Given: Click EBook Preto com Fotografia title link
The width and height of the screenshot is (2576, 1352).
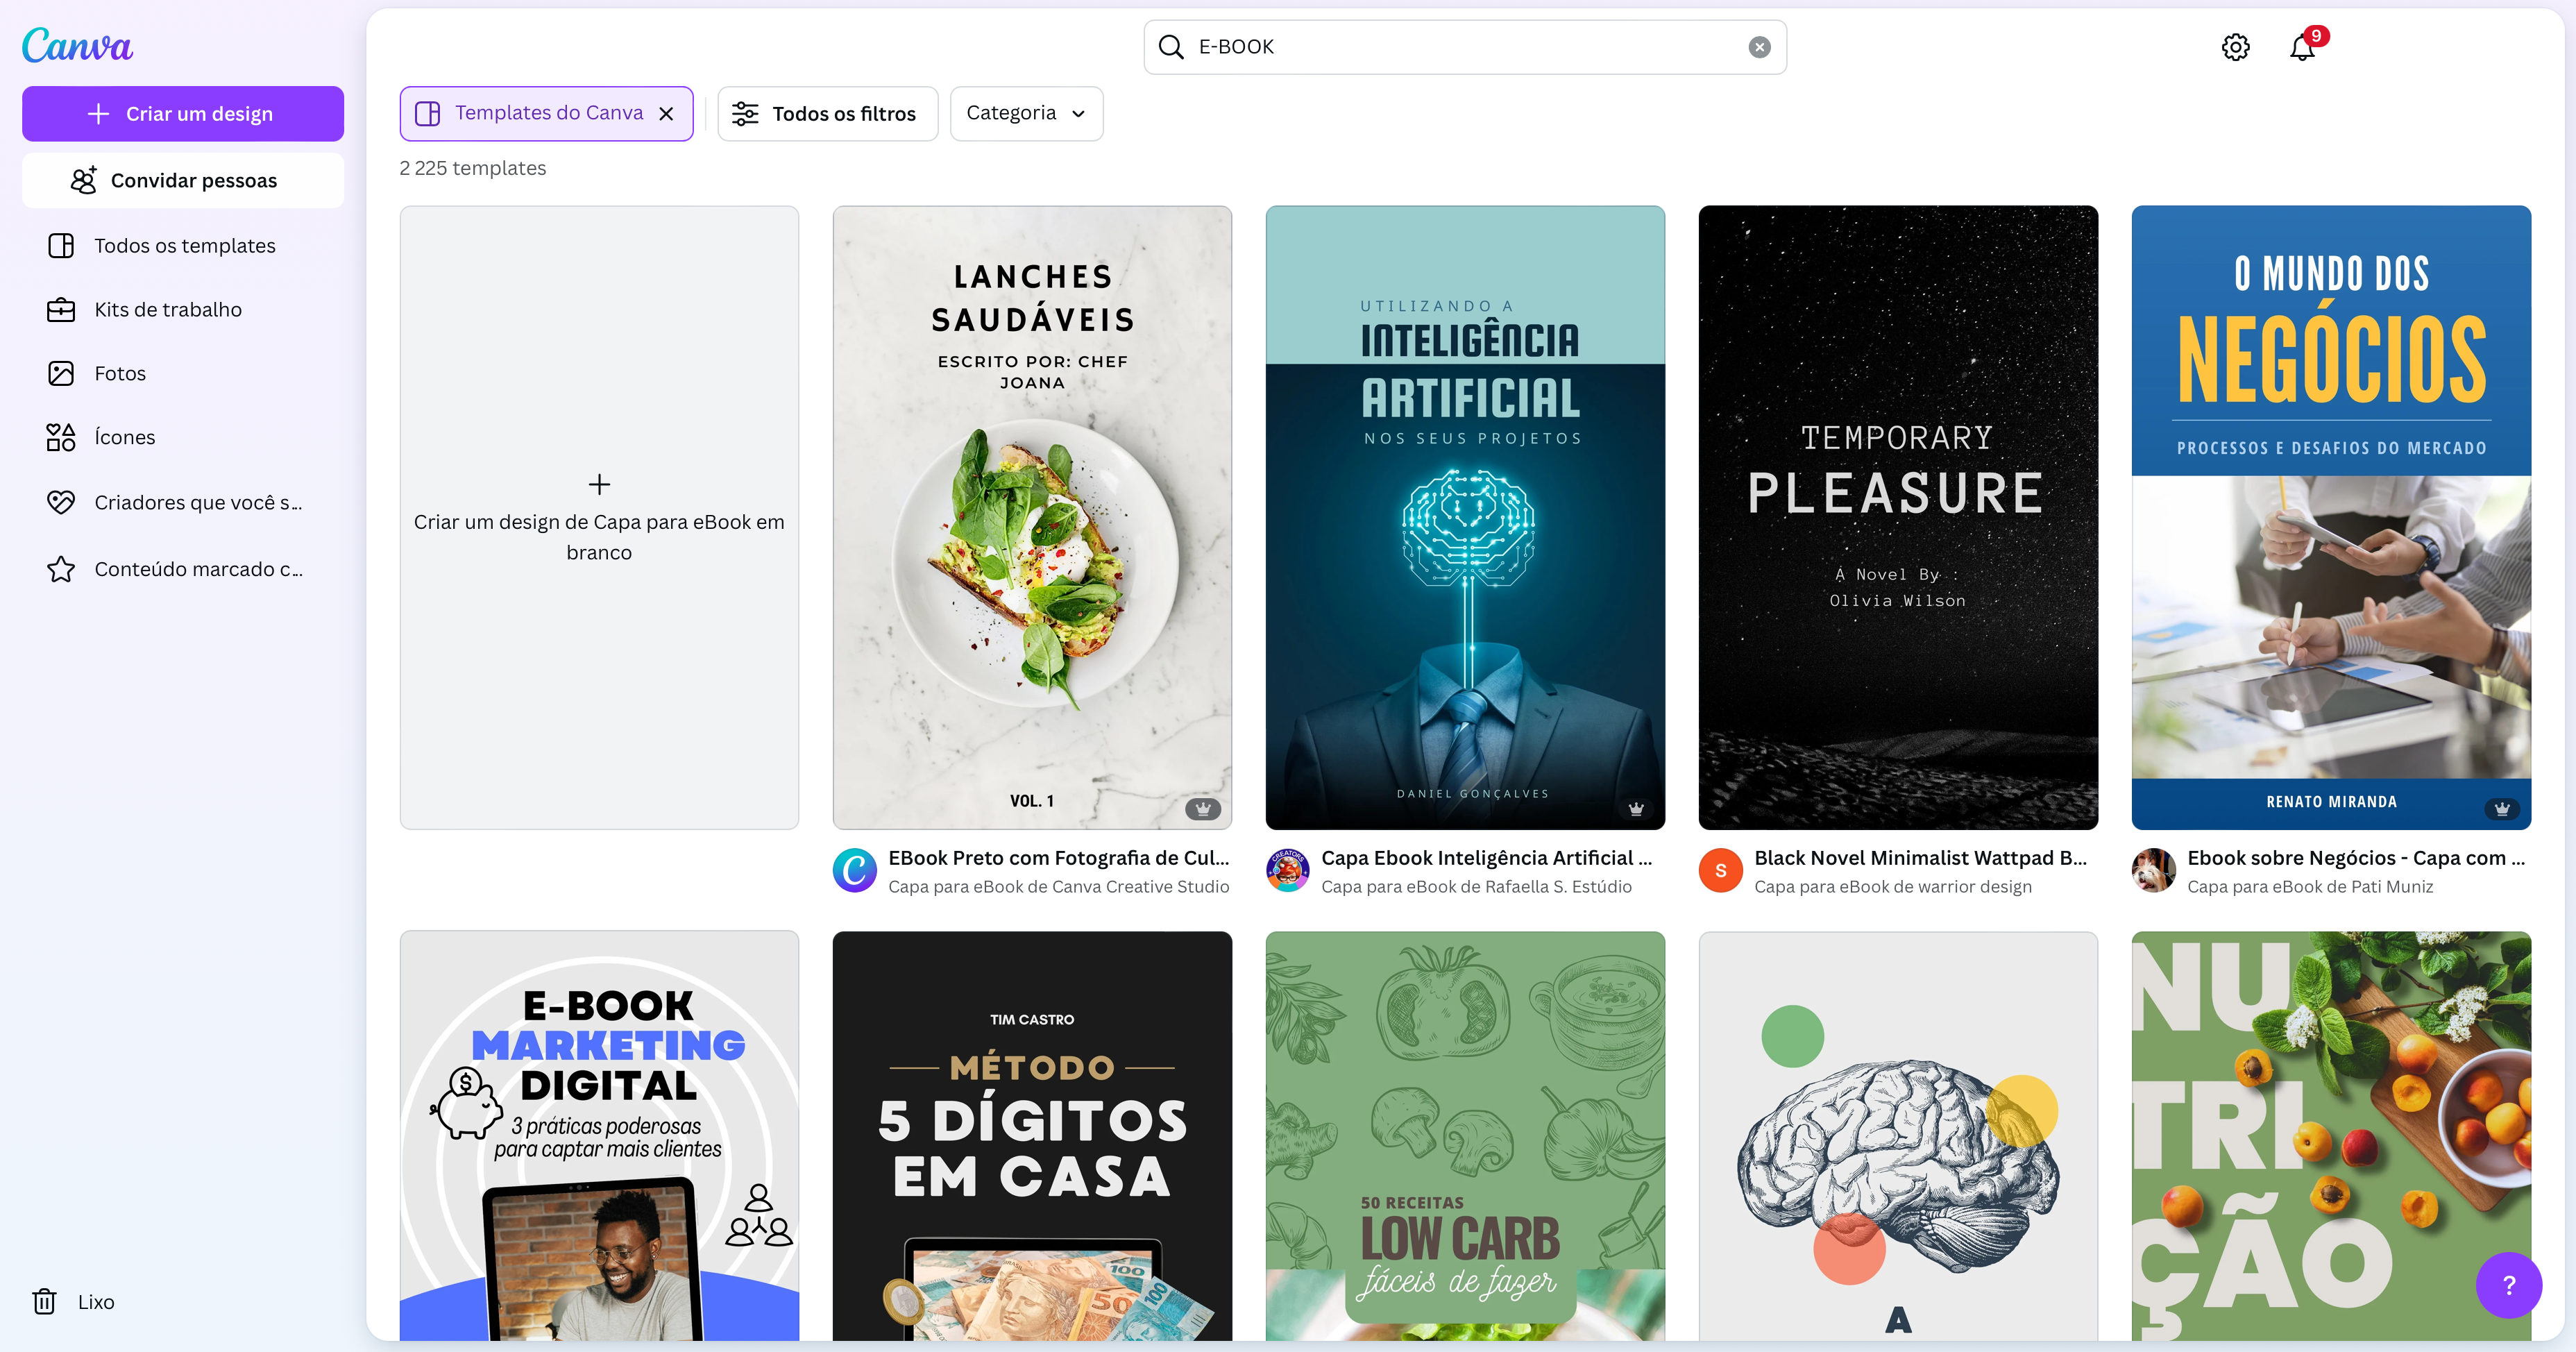Looking at the screenshot, I should tap(1059, 858).
